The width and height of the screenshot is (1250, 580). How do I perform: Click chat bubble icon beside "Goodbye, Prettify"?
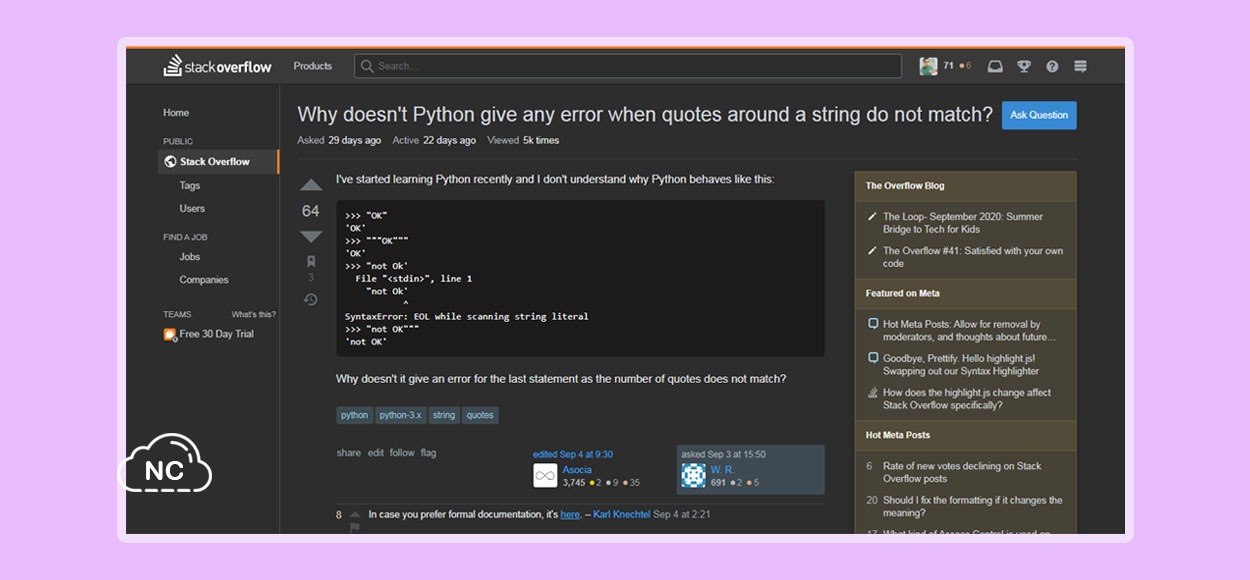tap(873, 358)
